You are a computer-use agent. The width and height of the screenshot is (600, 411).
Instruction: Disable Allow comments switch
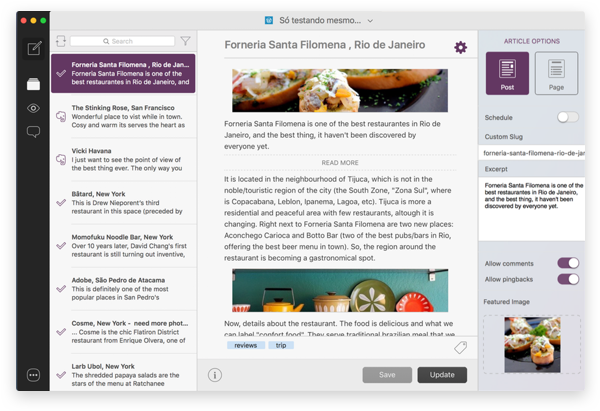tap(568, 263)
